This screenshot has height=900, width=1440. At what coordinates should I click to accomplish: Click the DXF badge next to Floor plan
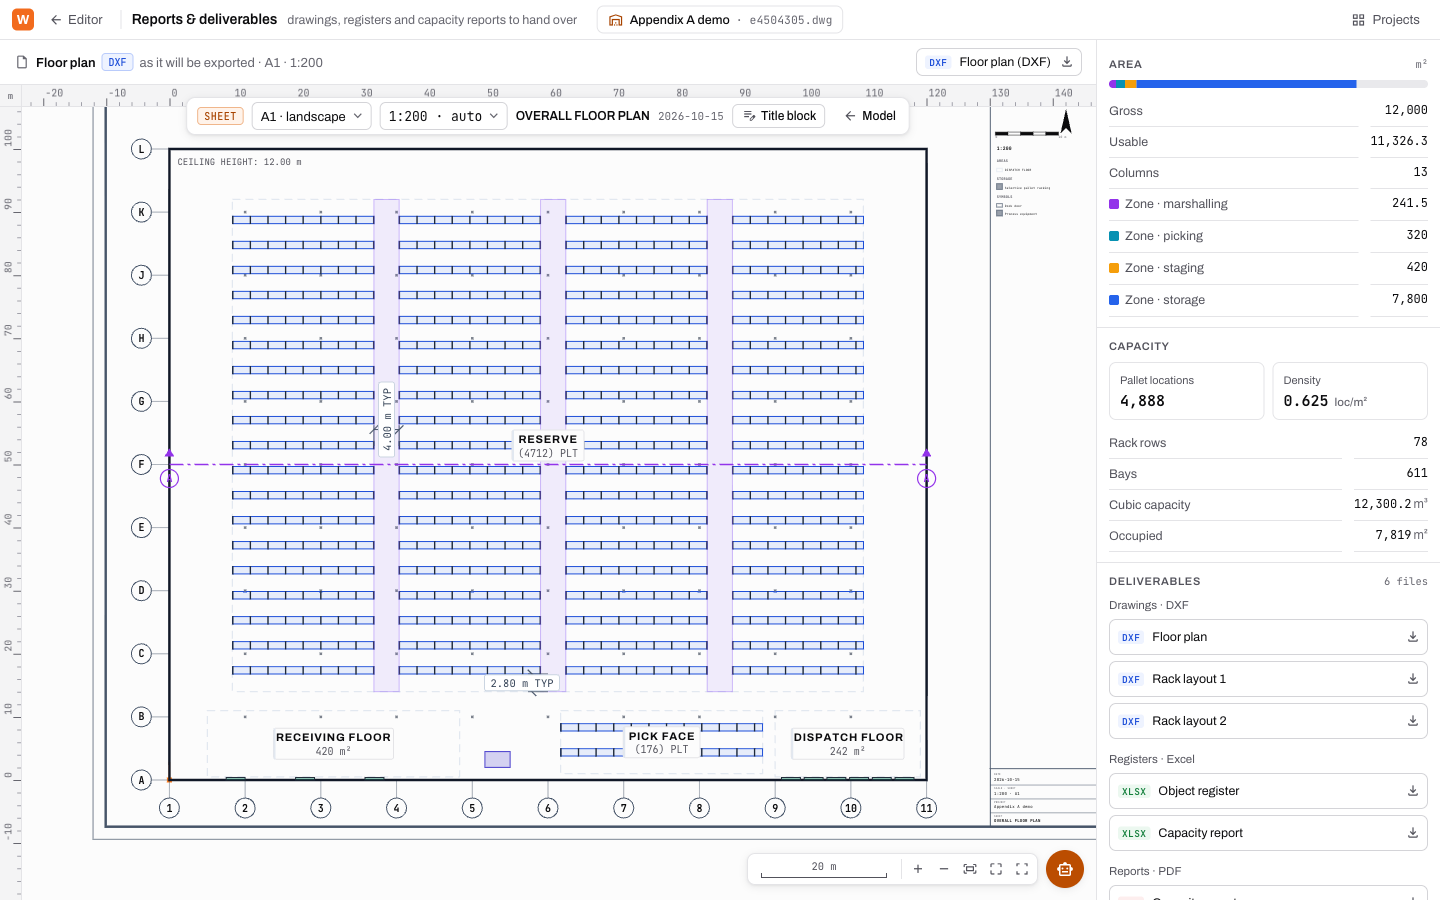pyautogui.click(x=118, y=62)
